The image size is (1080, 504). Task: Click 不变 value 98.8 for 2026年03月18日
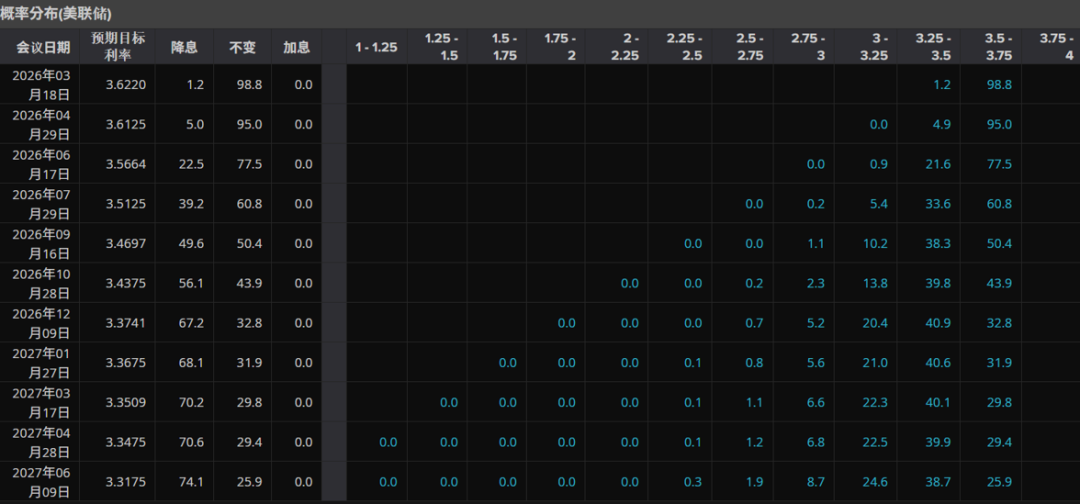[x=249, y=85]
